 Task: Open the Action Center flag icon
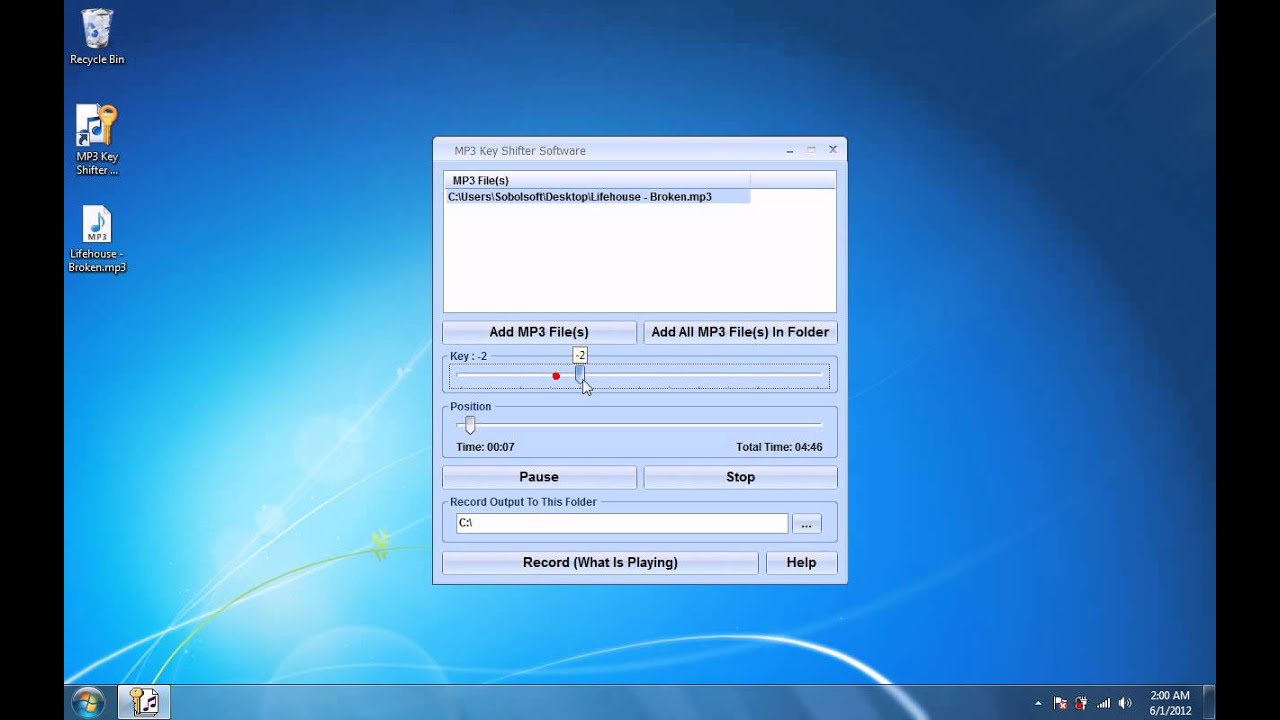coord(1060,703)
